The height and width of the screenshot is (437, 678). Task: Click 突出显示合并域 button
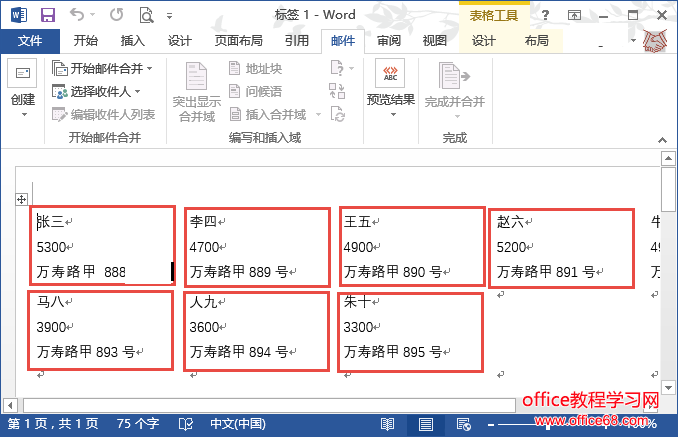click(197, 92)
